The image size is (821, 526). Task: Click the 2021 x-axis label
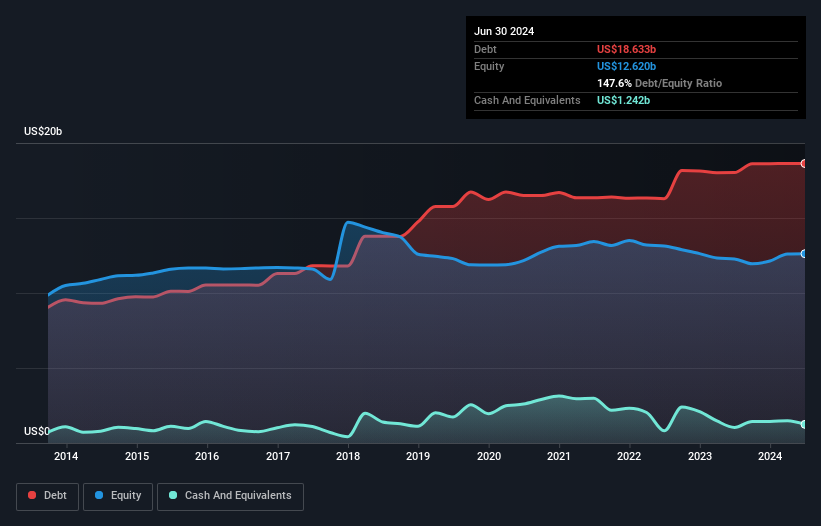pos(559,456)
